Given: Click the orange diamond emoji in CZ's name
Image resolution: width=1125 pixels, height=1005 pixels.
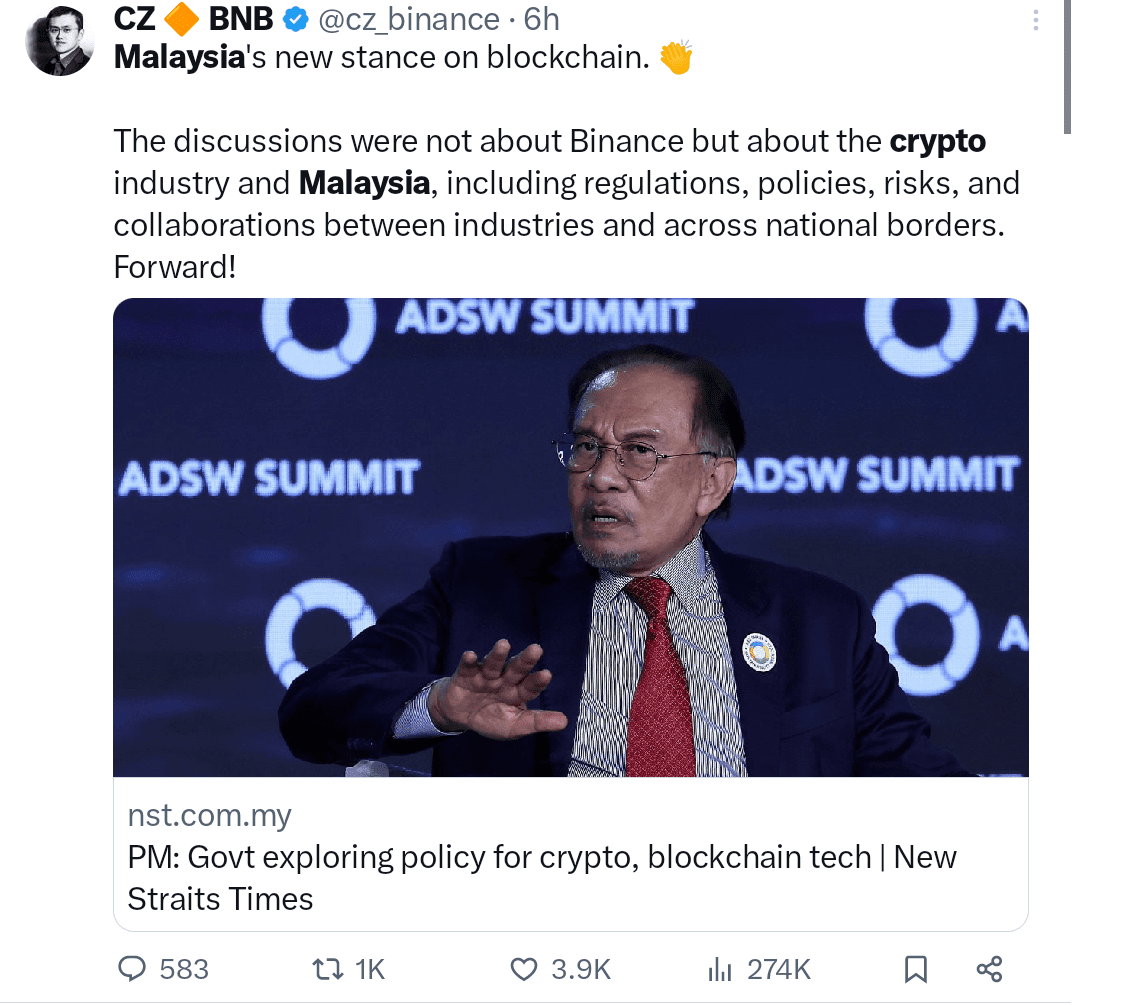Looking at the screenshot, I should [x=182, y=18].
